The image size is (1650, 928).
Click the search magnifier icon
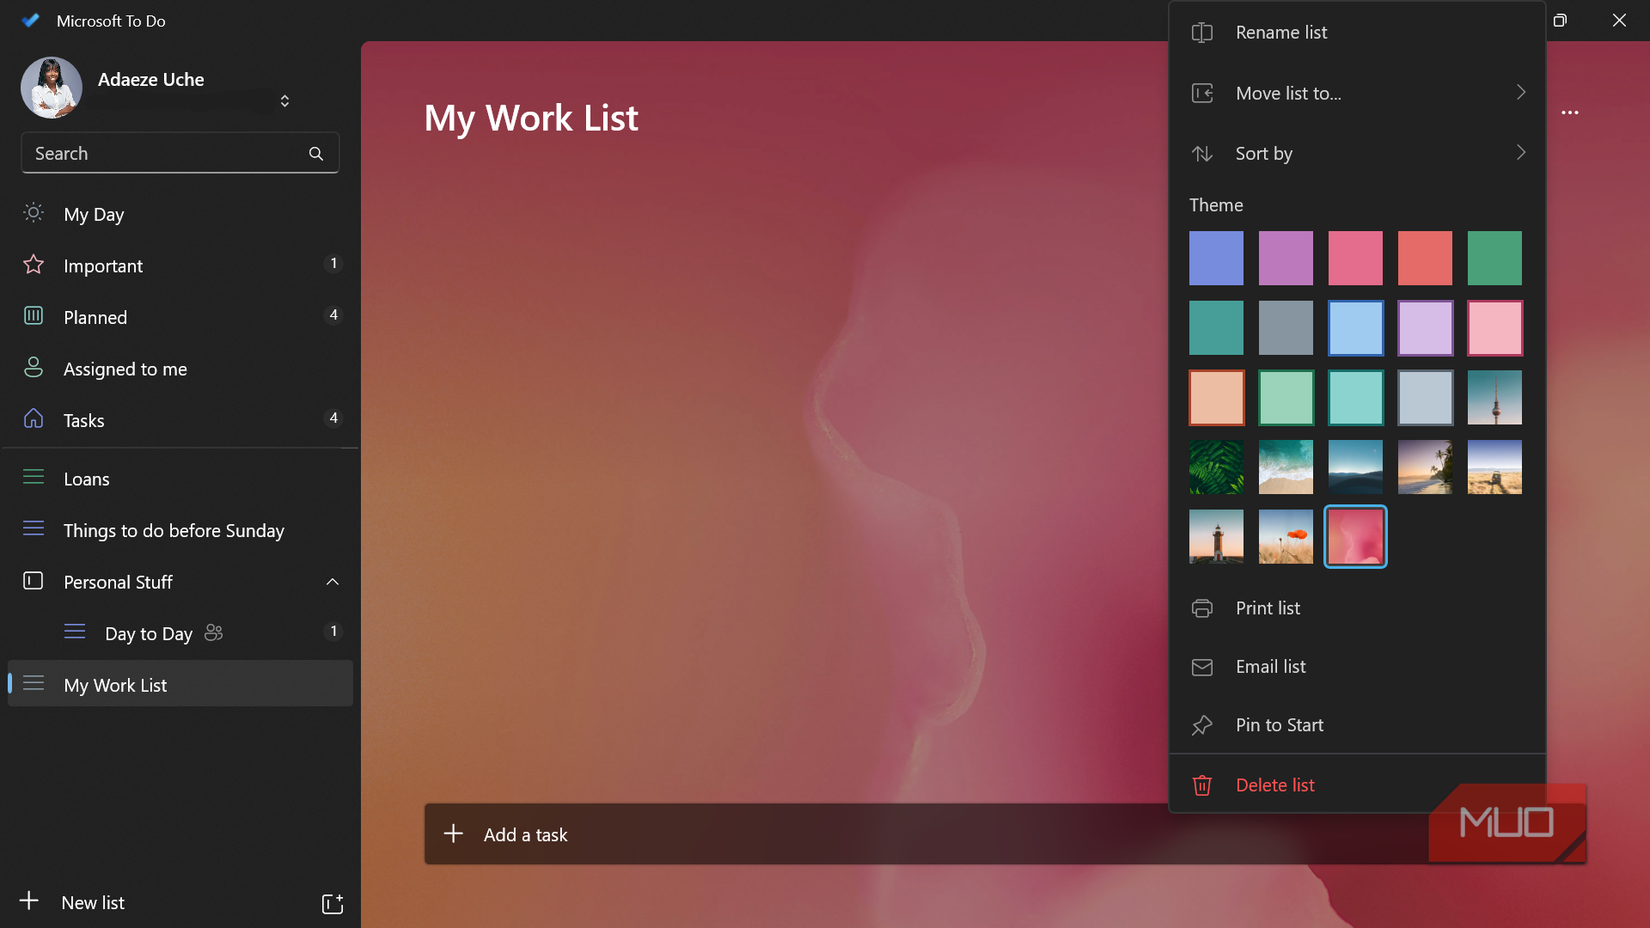pos(316,153)
